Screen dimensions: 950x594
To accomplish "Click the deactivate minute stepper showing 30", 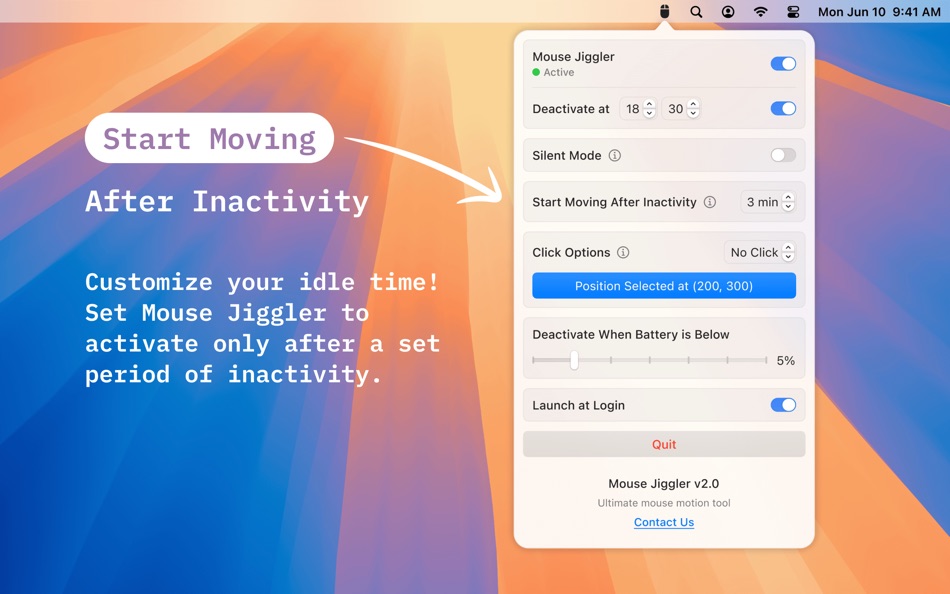I will [694, 108].
